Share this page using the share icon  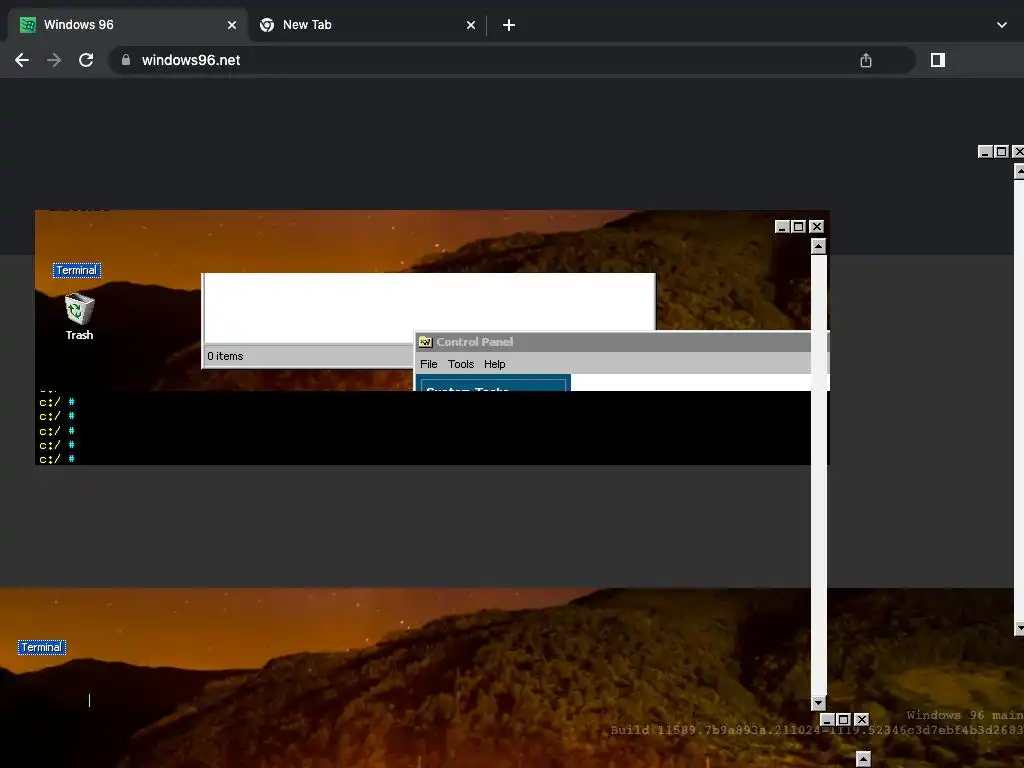866,60
